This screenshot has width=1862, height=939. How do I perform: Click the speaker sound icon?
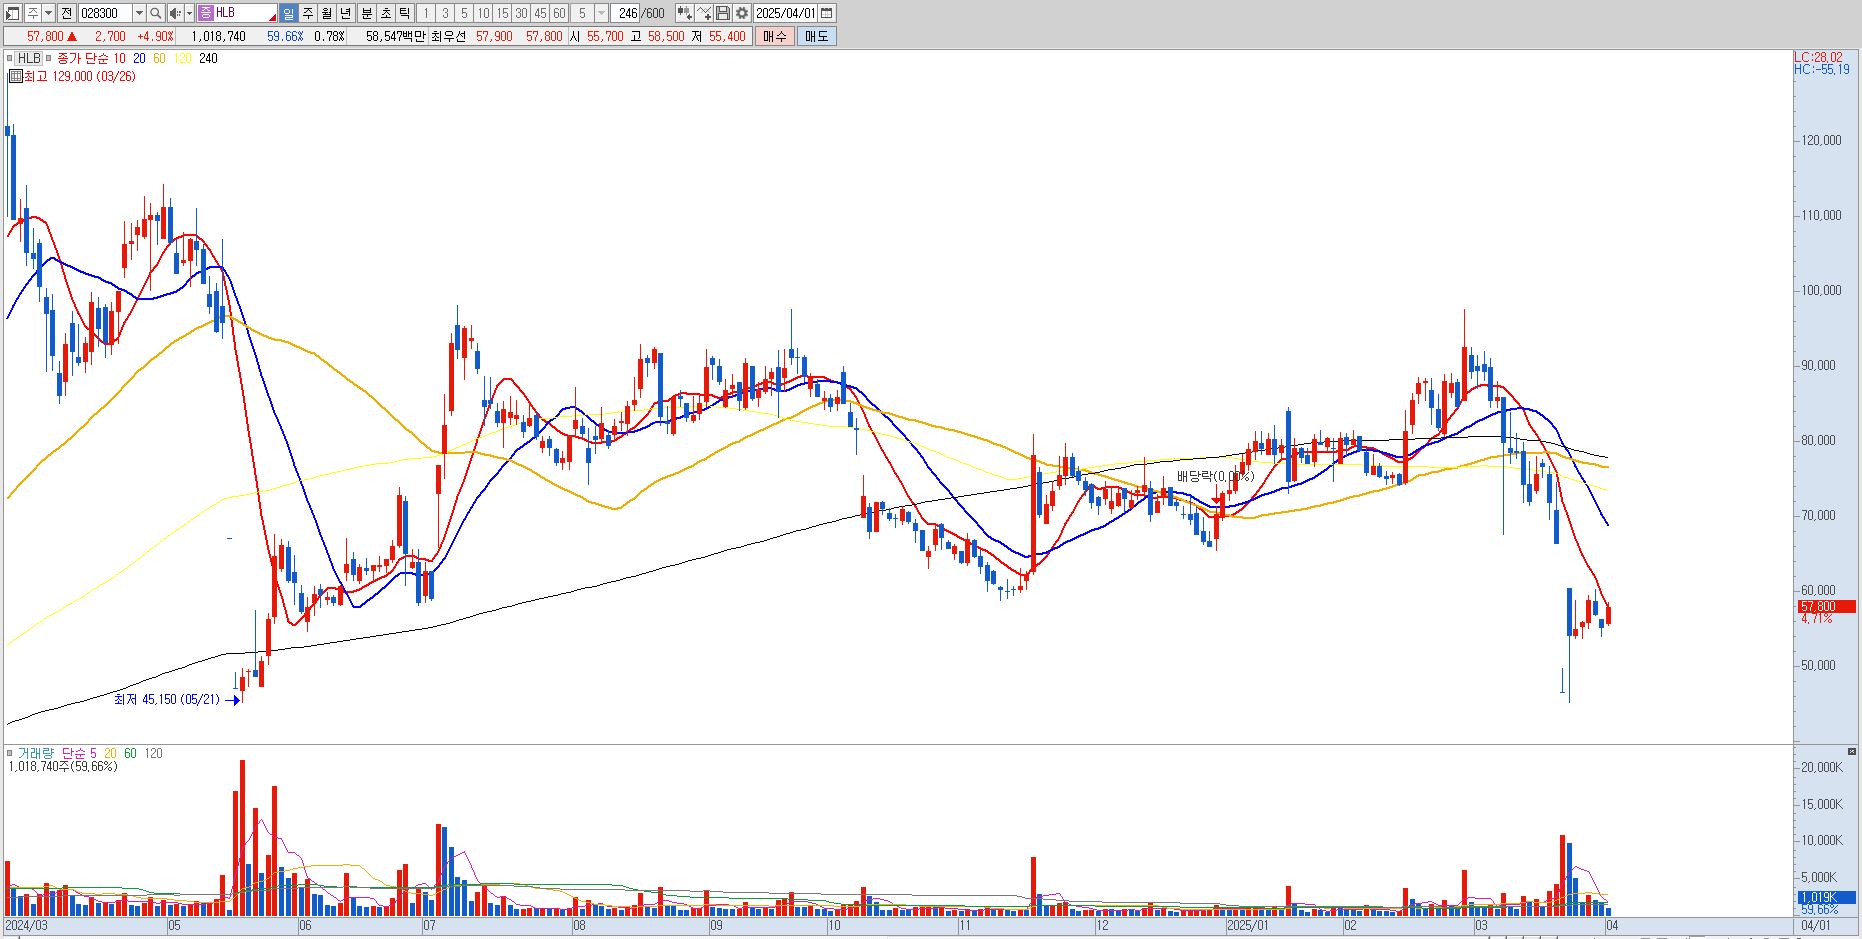175,13
